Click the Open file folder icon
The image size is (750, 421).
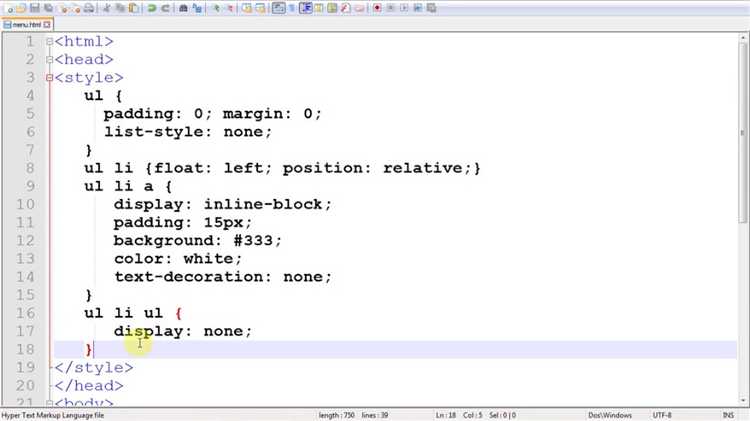click(21, 8)
